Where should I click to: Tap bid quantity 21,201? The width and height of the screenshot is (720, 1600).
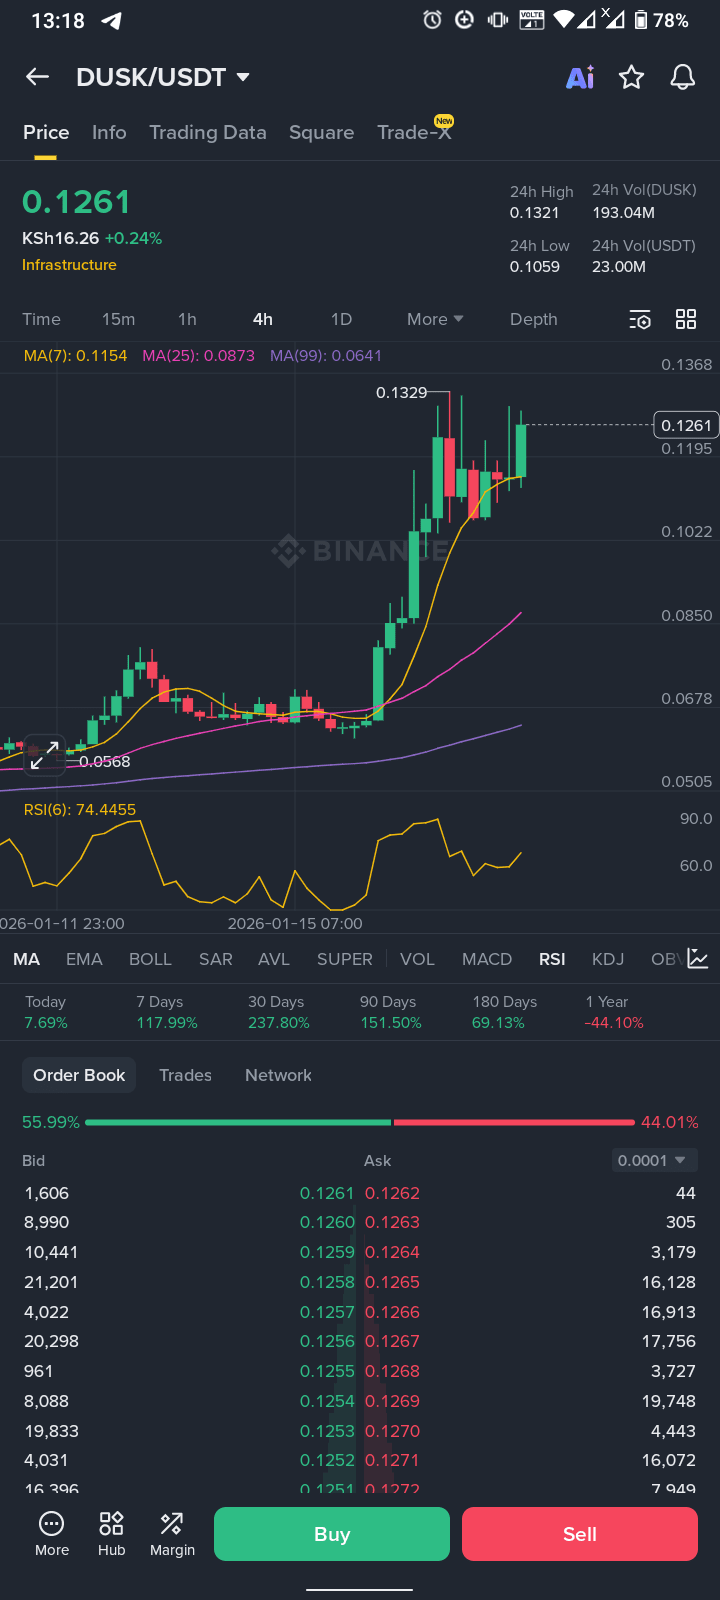[51, 1282]
